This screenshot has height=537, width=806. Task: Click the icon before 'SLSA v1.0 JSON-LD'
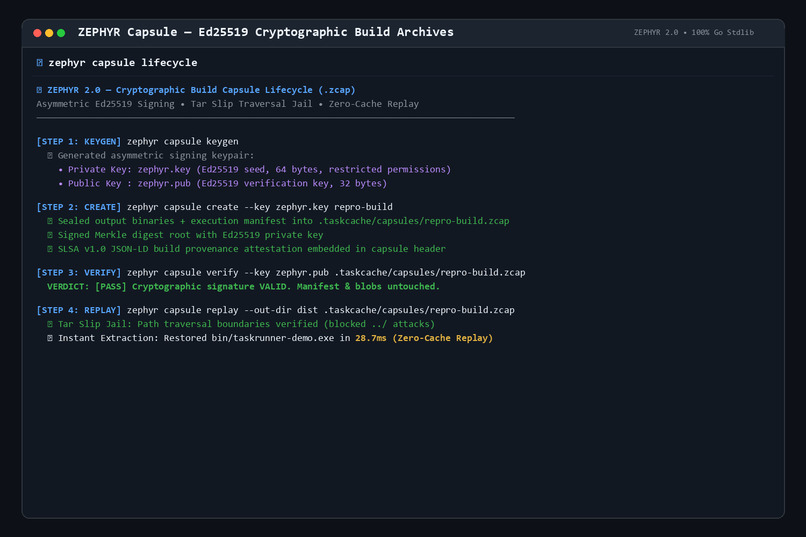pos(50,249)
